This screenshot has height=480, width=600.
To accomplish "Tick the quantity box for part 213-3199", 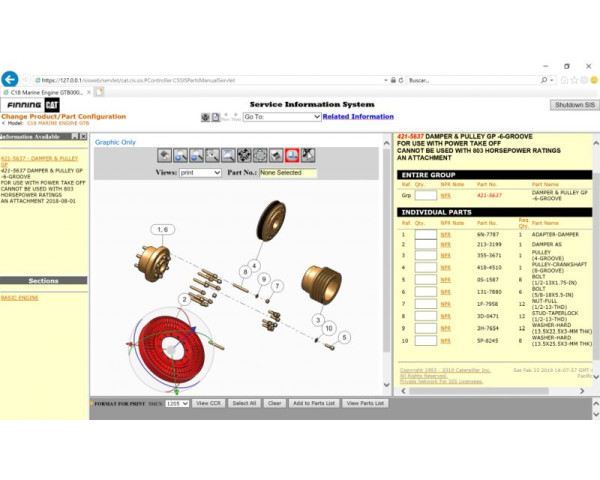I will [425, 243].
